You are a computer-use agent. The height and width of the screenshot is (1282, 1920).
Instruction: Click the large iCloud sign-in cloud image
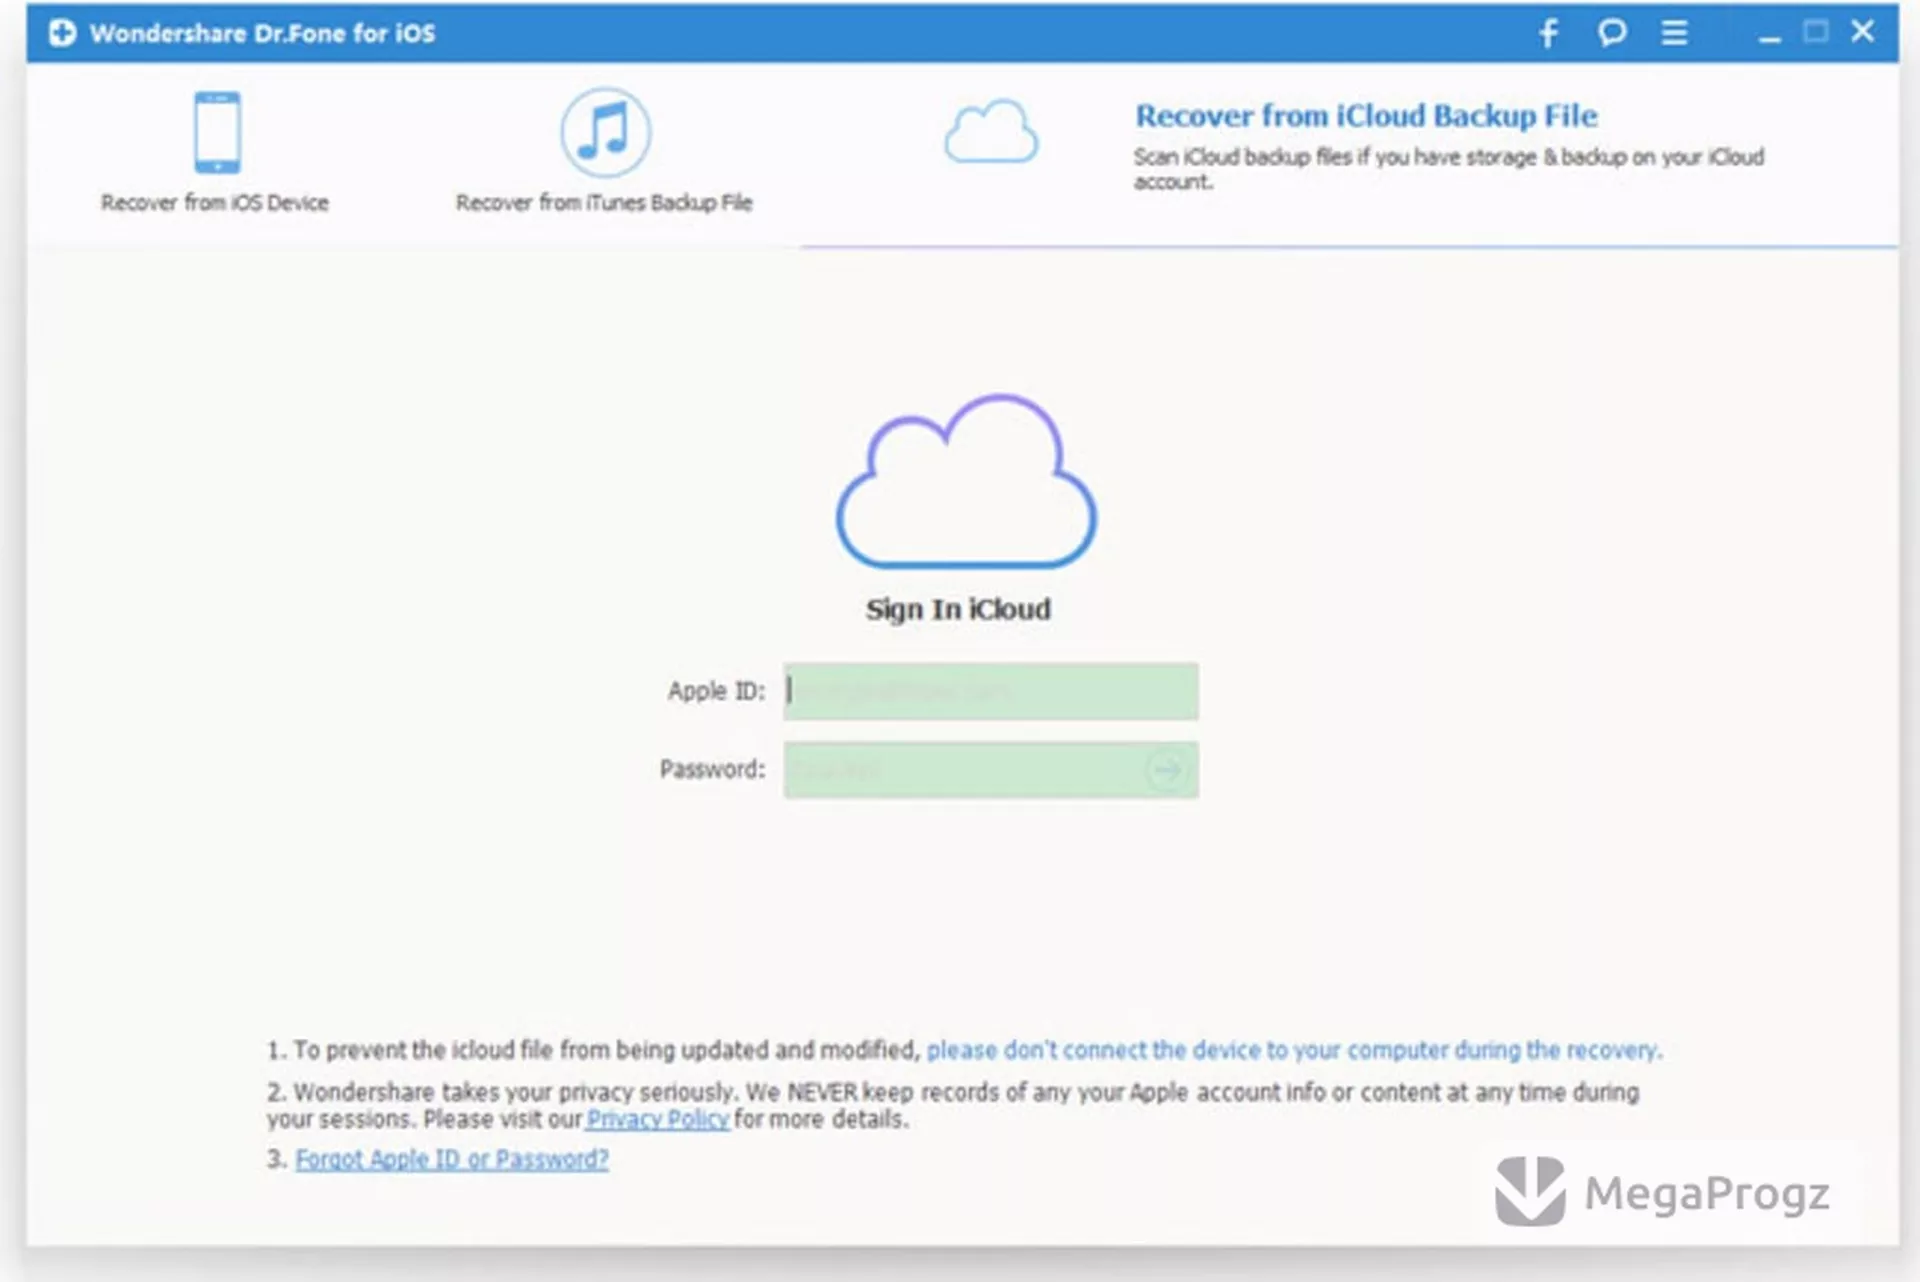966,481
